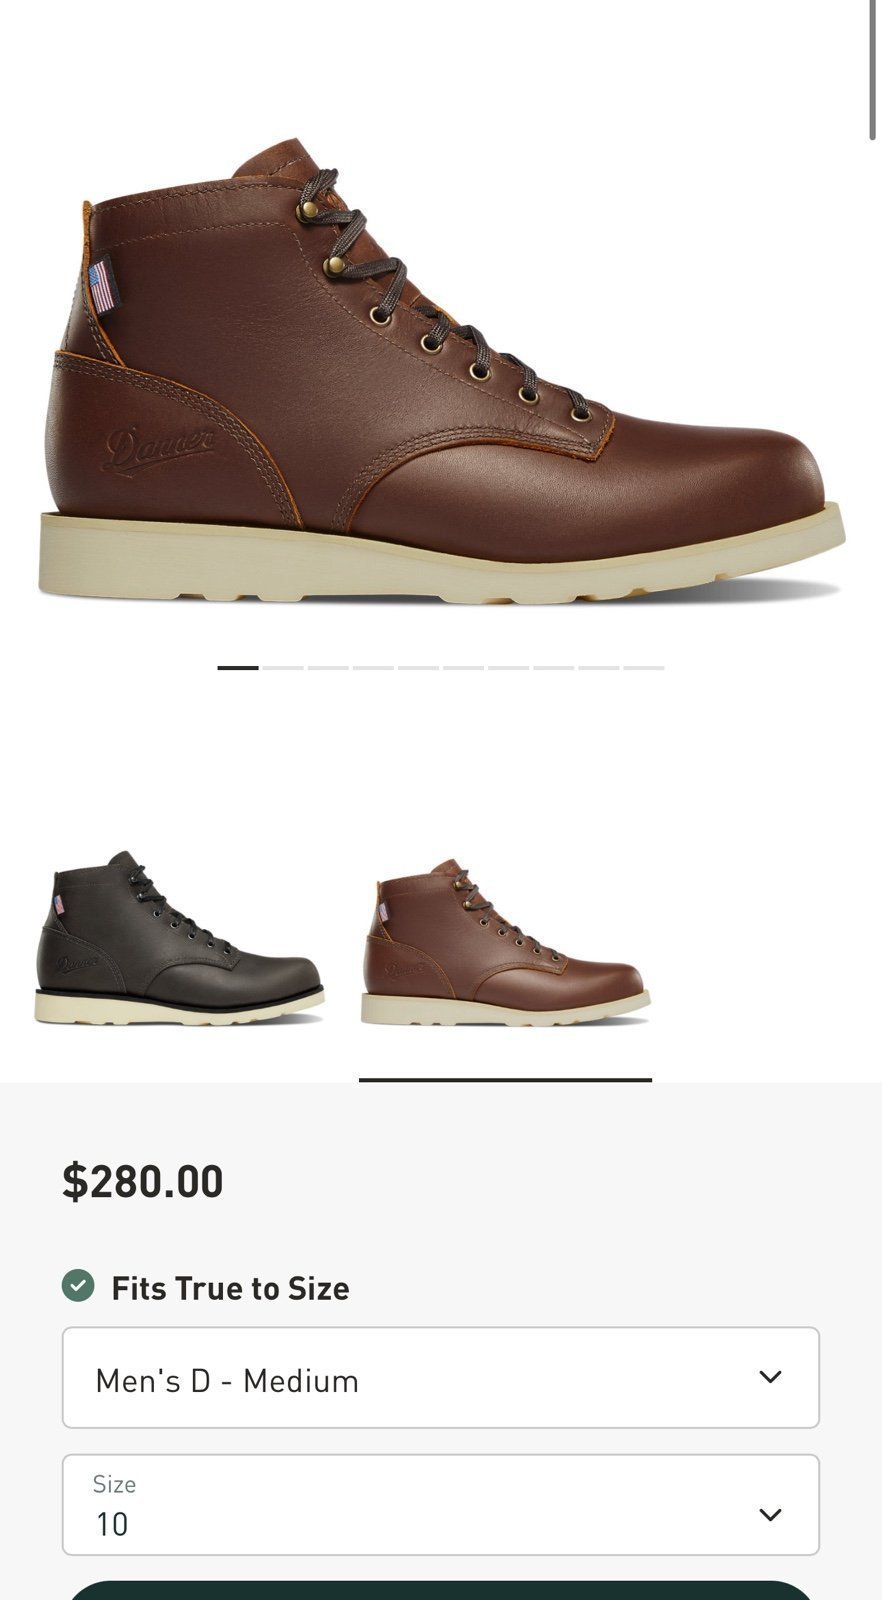Tap the $280.00 price text
882x1600 pixels.
click(x=143, y=1181)
